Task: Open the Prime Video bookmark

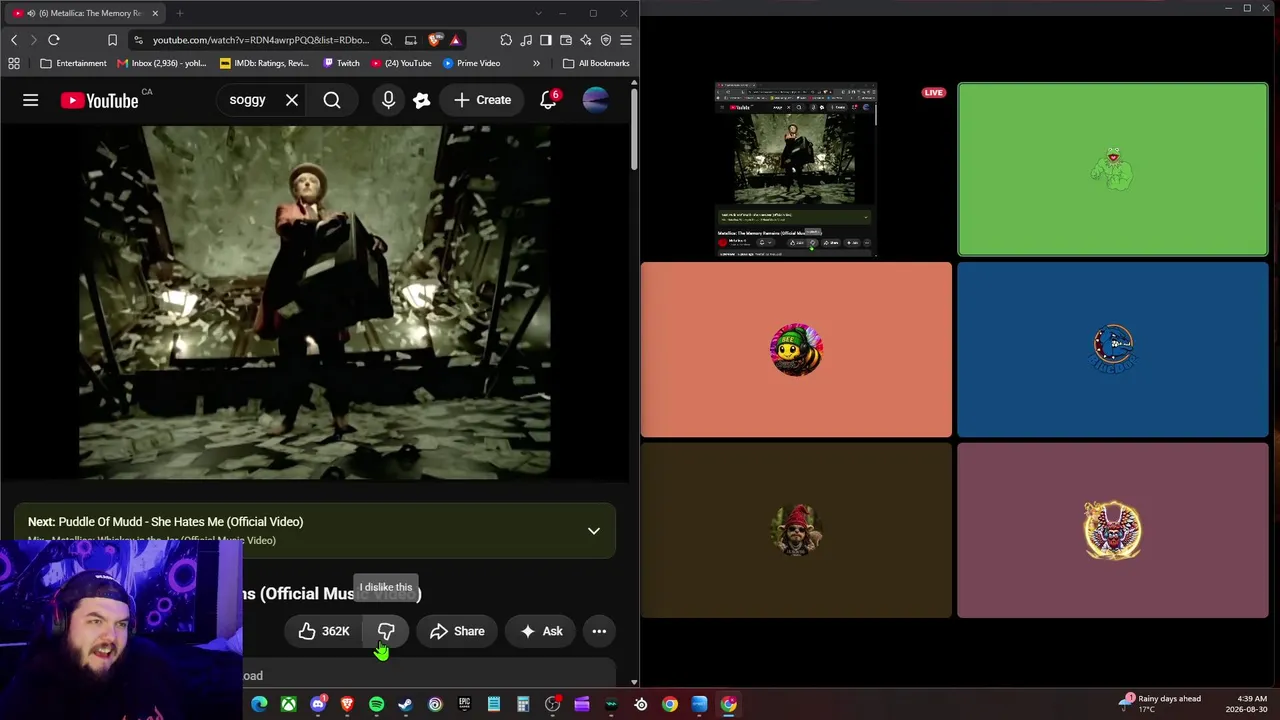Action: pos(471,63)
